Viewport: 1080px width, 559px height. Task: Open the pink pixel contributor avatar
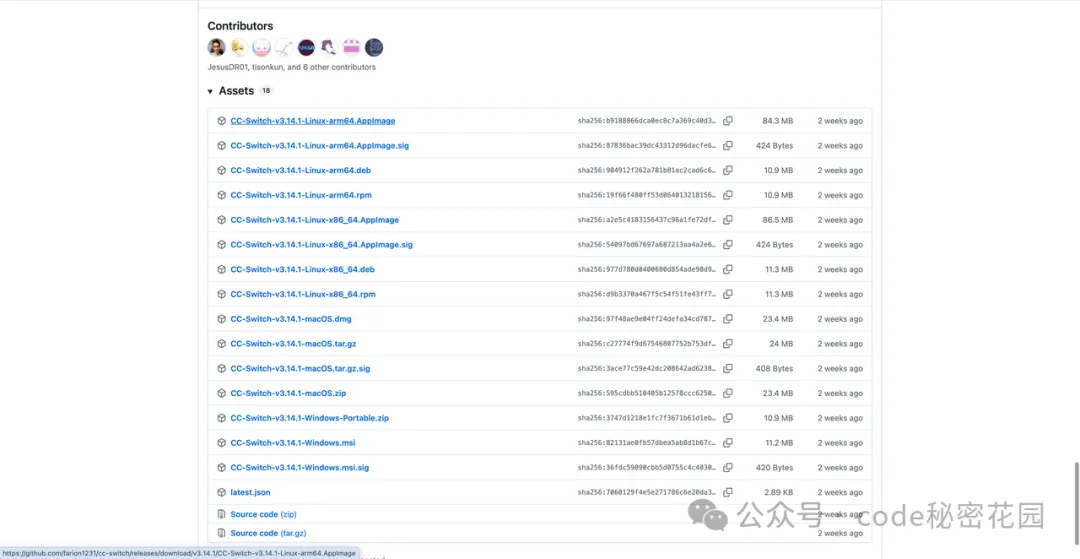[x=352, y=48]
